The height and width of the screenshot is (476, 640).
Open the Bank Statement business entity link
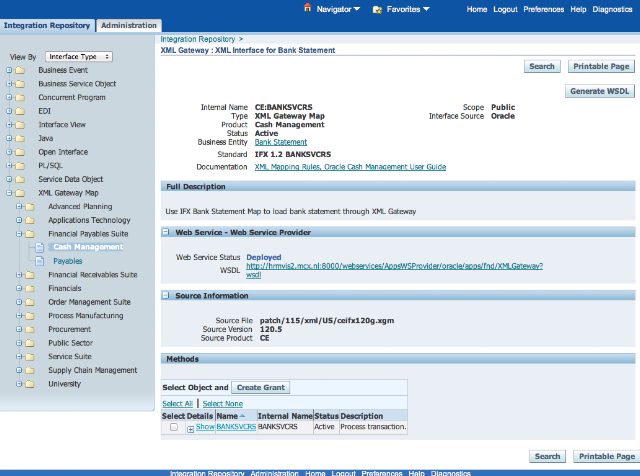[281, 142]
